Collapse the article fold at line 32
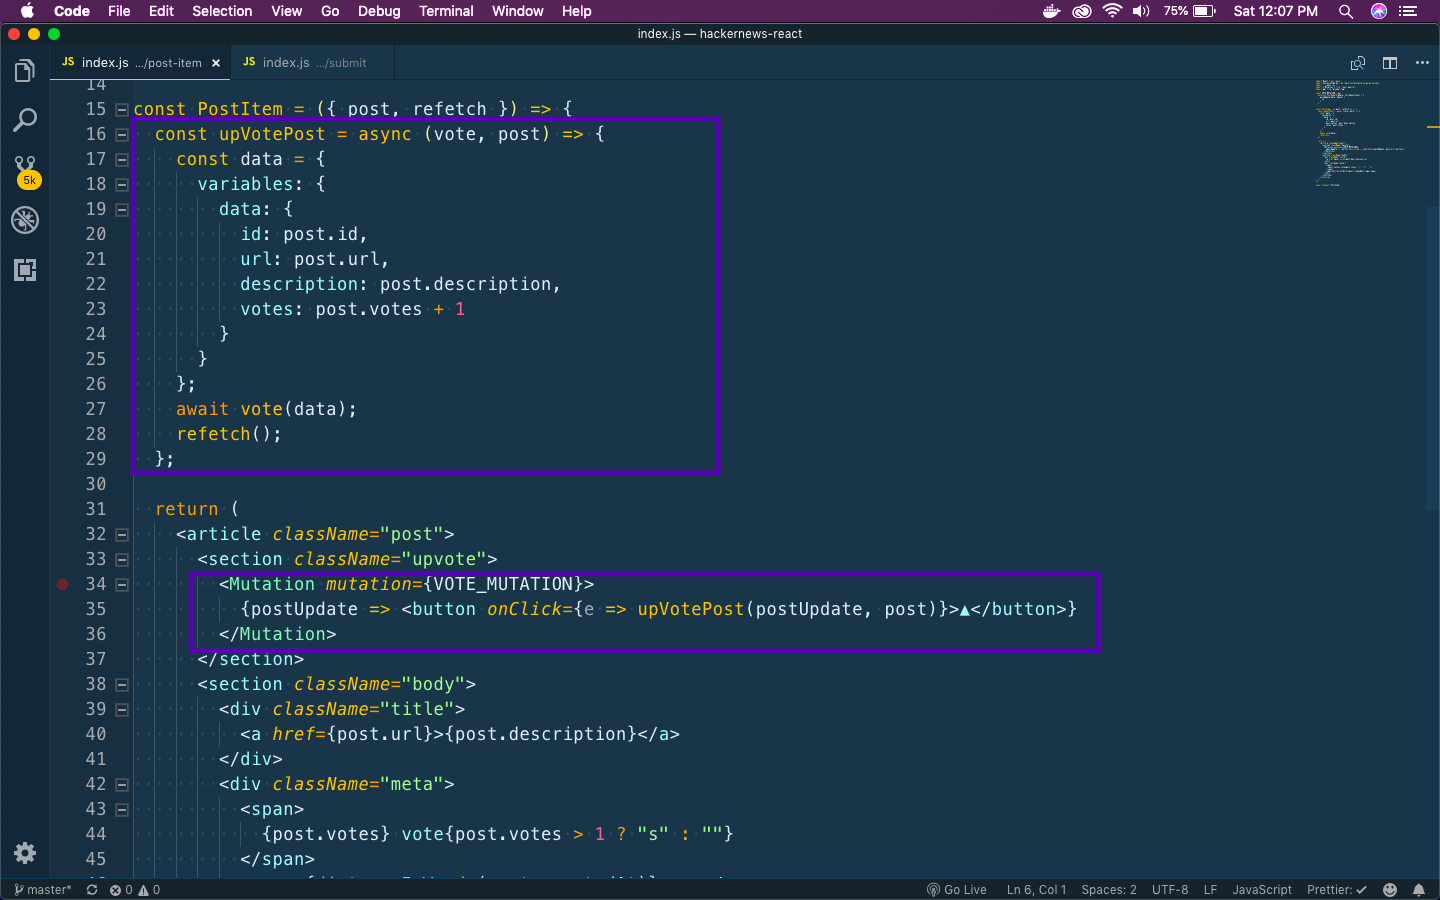 tap(122, 534)
